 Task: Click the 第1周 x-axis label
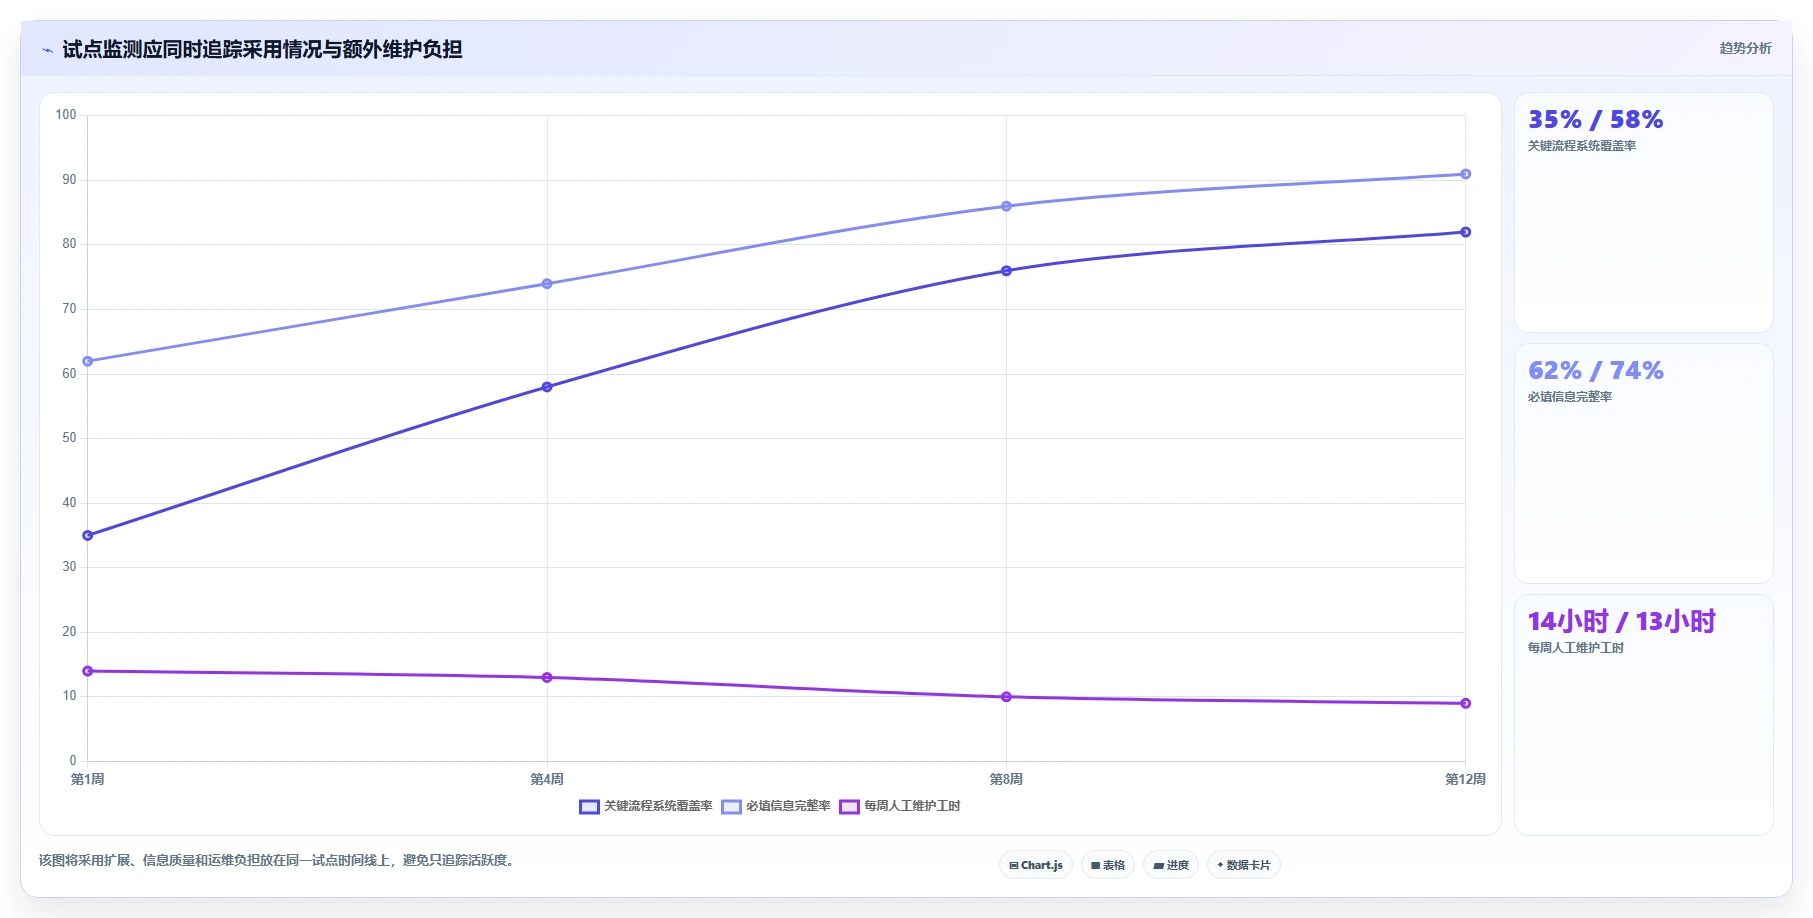coord(87,779)
